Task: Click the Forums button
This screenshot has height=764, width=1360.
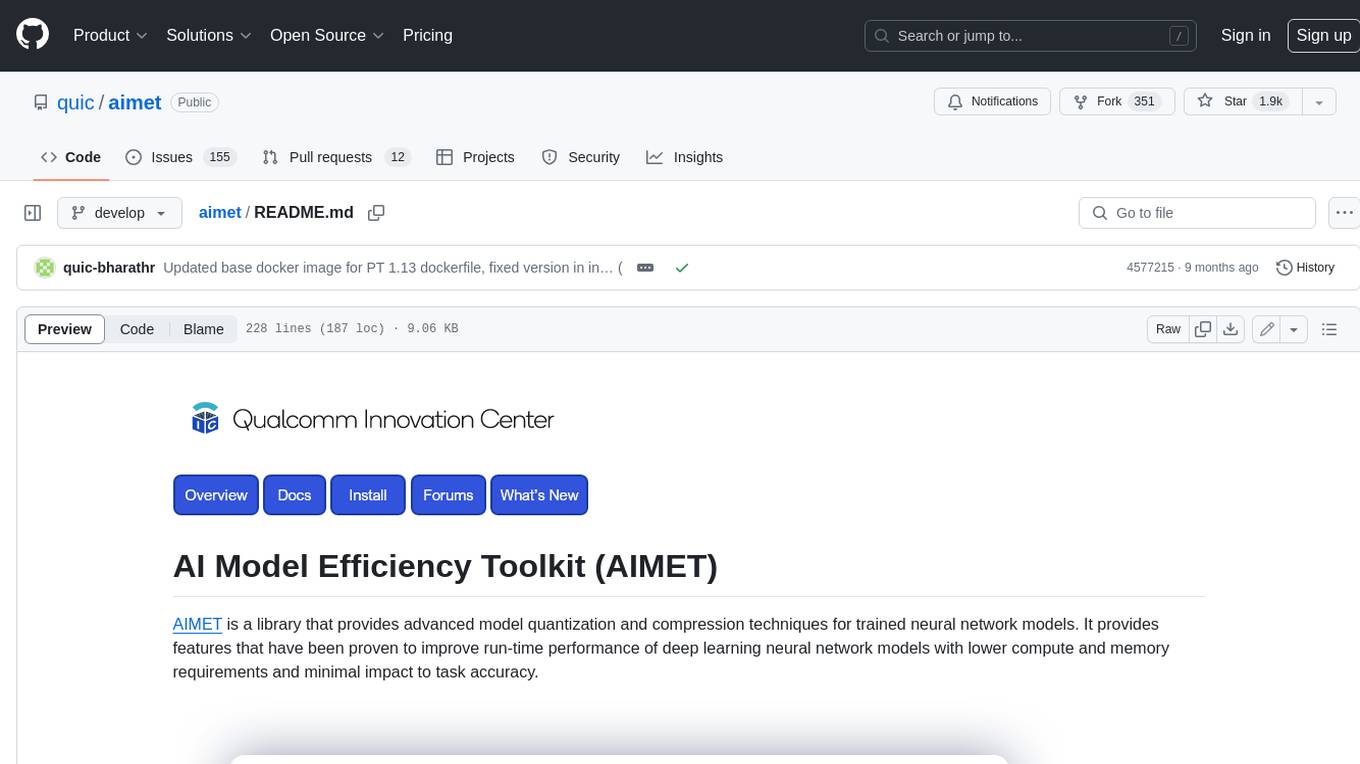Action: 448,495
